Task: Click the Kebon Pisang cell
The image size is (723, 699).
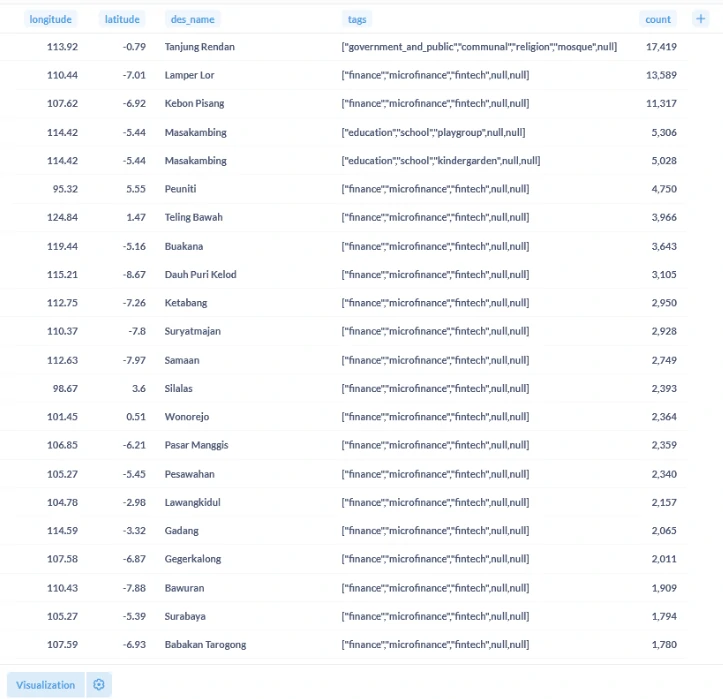Action: click(194, 104)
